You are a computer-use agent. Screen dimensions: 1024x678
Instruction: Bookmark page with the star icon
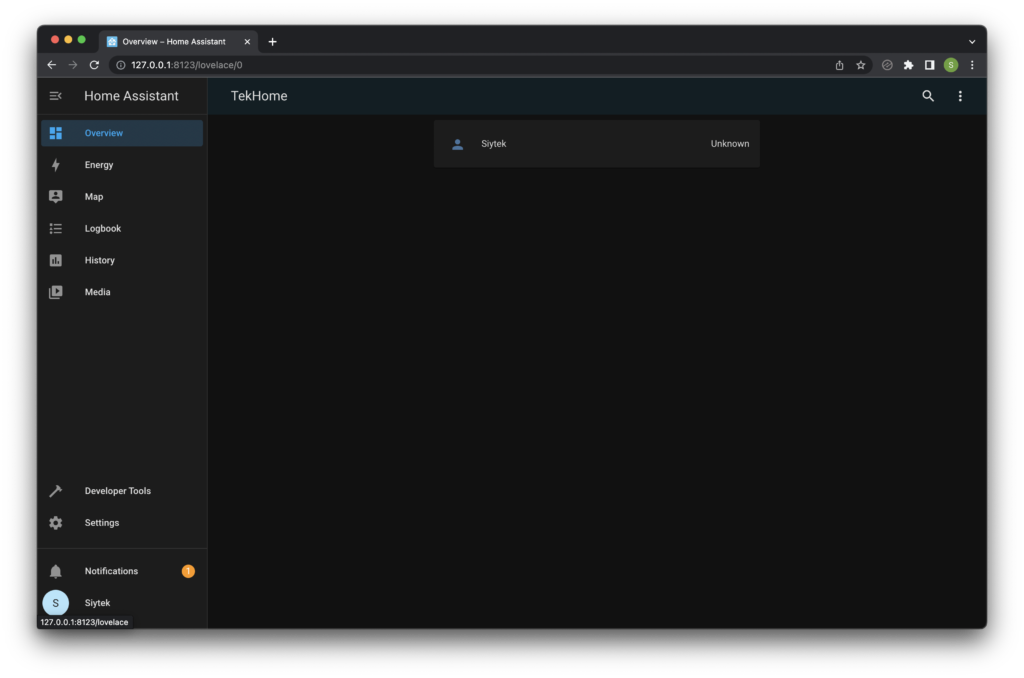tap(861, 65)
